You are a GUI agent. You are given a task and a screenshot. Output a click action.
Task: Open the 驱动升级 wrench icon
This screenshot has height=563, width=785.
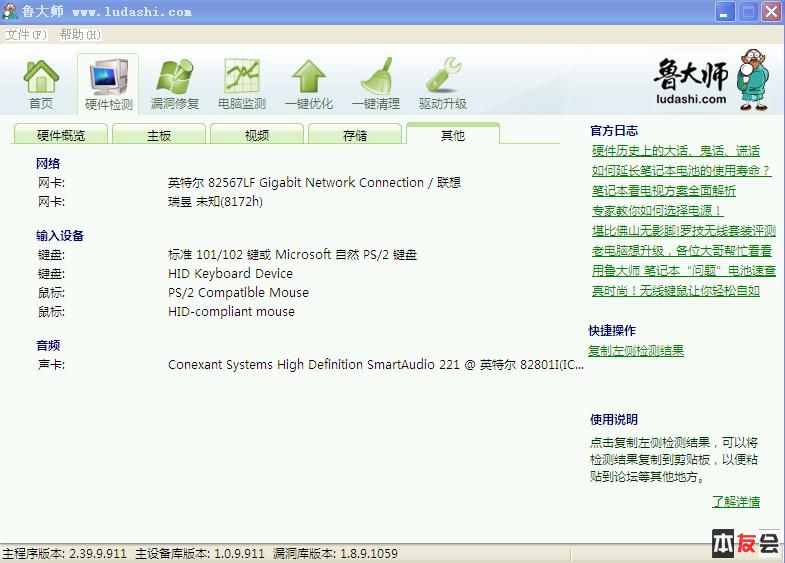point(443,84)
